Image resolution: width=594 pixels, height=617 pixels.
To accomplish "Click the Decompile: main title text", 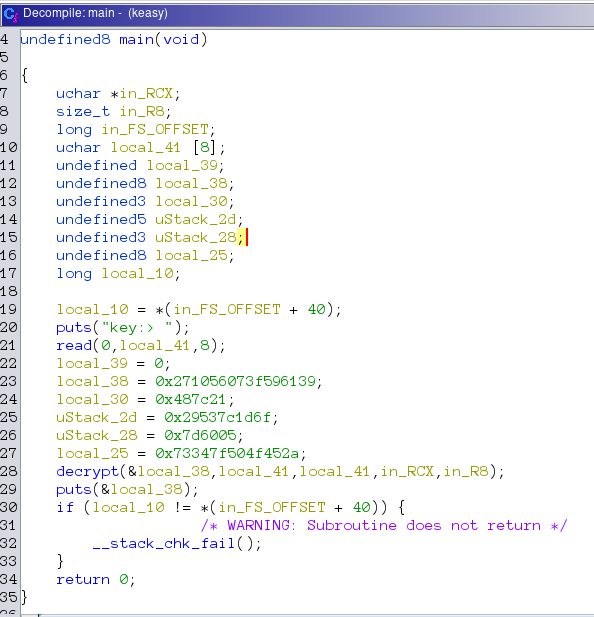I will (x=69, y=13).
